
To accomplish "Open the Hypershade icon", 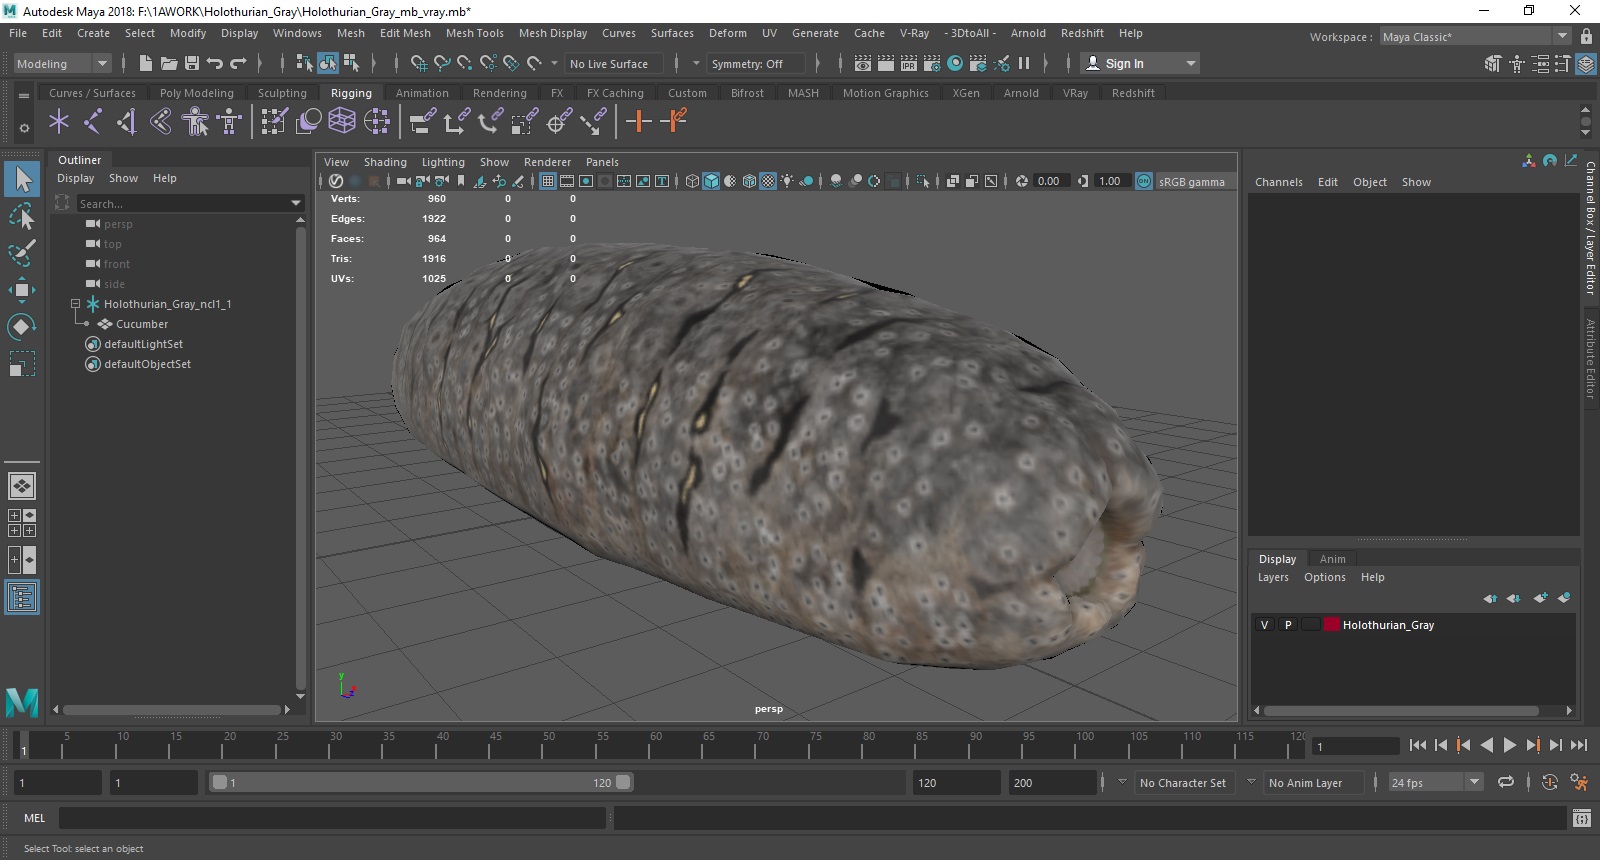I will coord(955,63).
